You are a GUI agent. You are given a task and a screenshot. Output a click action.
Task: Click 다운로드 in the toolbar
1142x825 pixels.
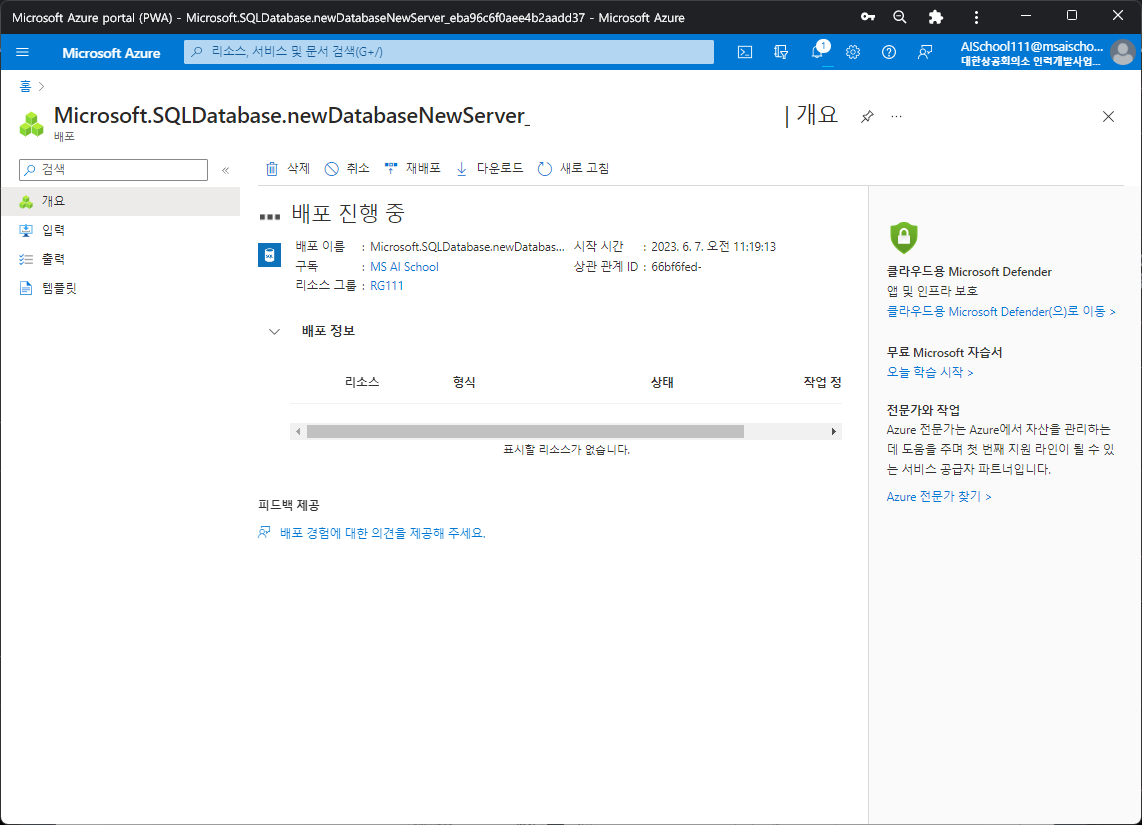(489, 168)
